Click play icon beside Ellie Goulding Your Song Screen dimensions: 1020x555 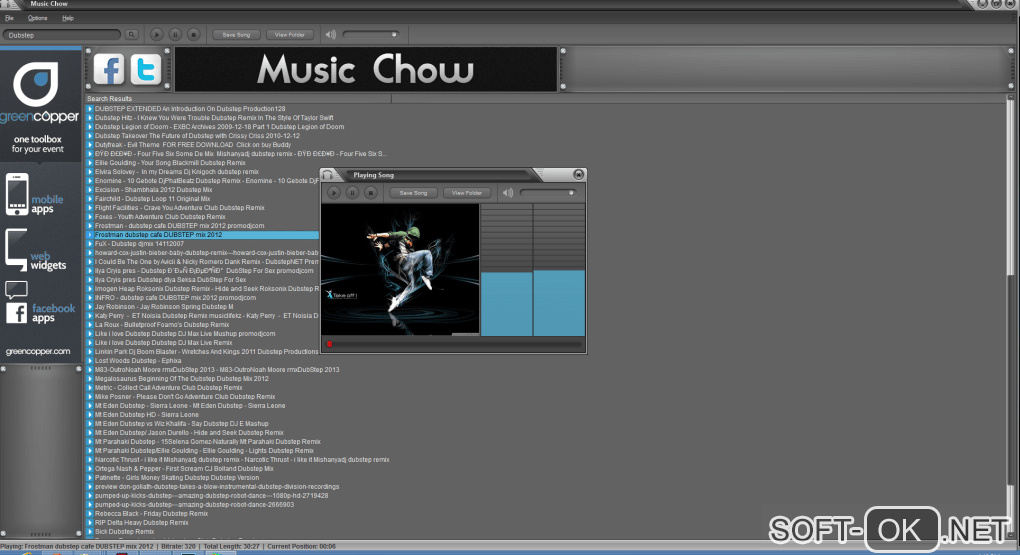click(x=90, y=163)
